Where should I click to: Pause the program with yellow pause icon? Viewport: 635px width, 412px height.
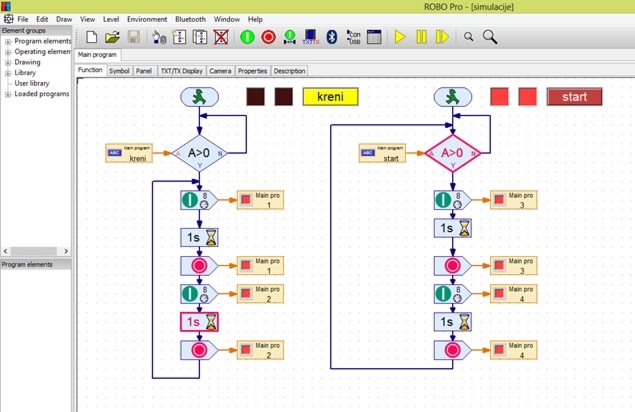421,37
